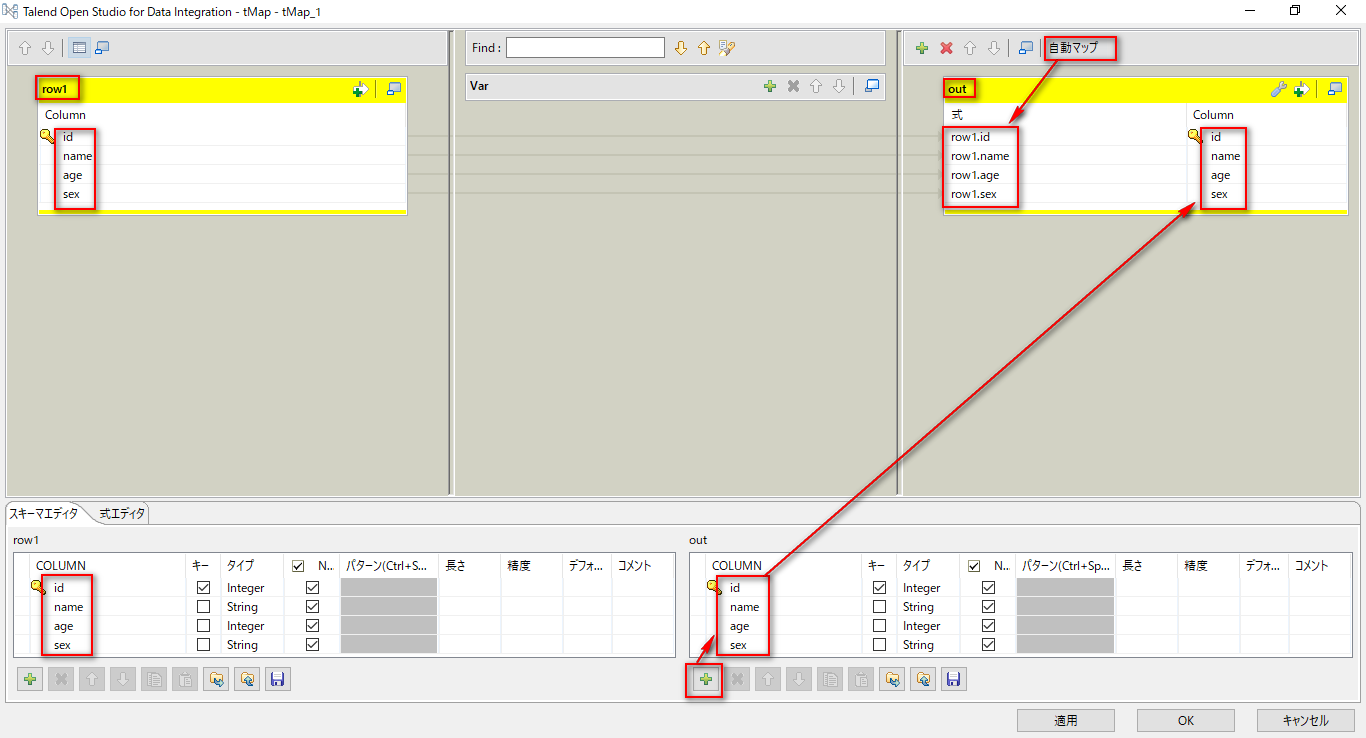This screenshot has width=1366, height=738.
Task: Confirm changes with the OK button
Action: [1185, 720]
